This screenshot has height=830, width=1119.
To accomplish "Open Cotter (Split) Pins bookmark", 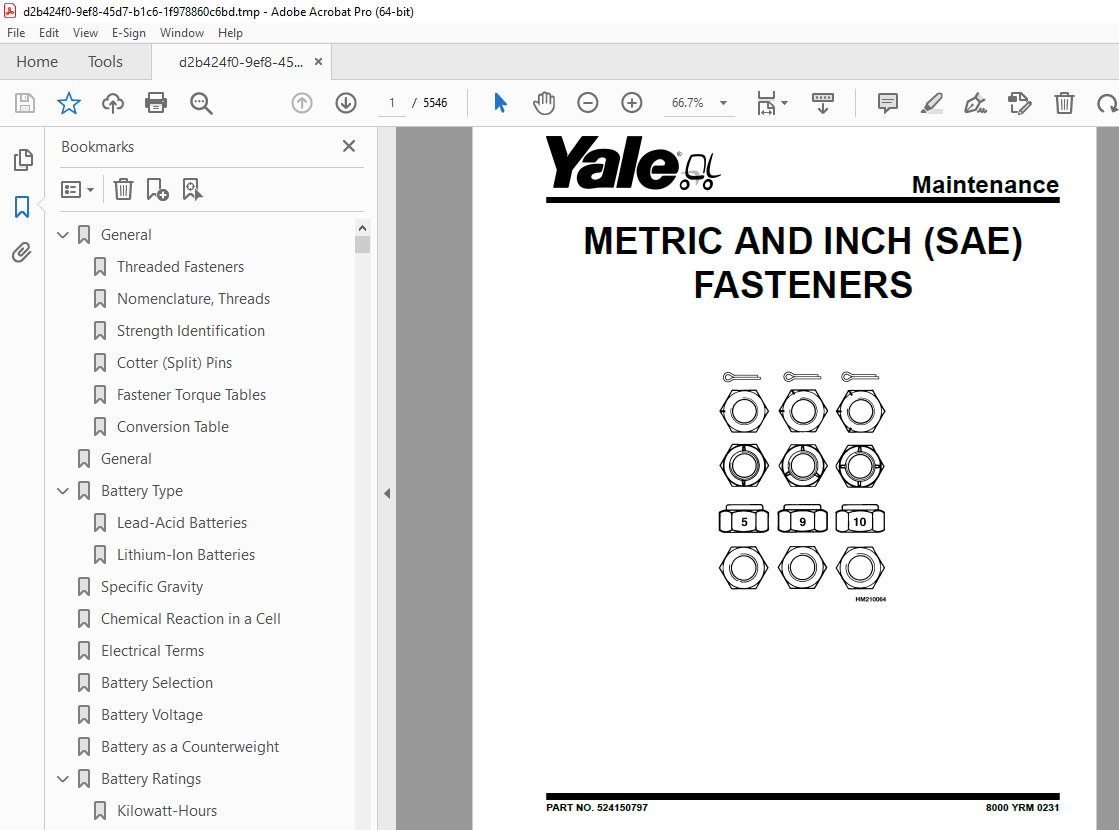I will (174, 363).
